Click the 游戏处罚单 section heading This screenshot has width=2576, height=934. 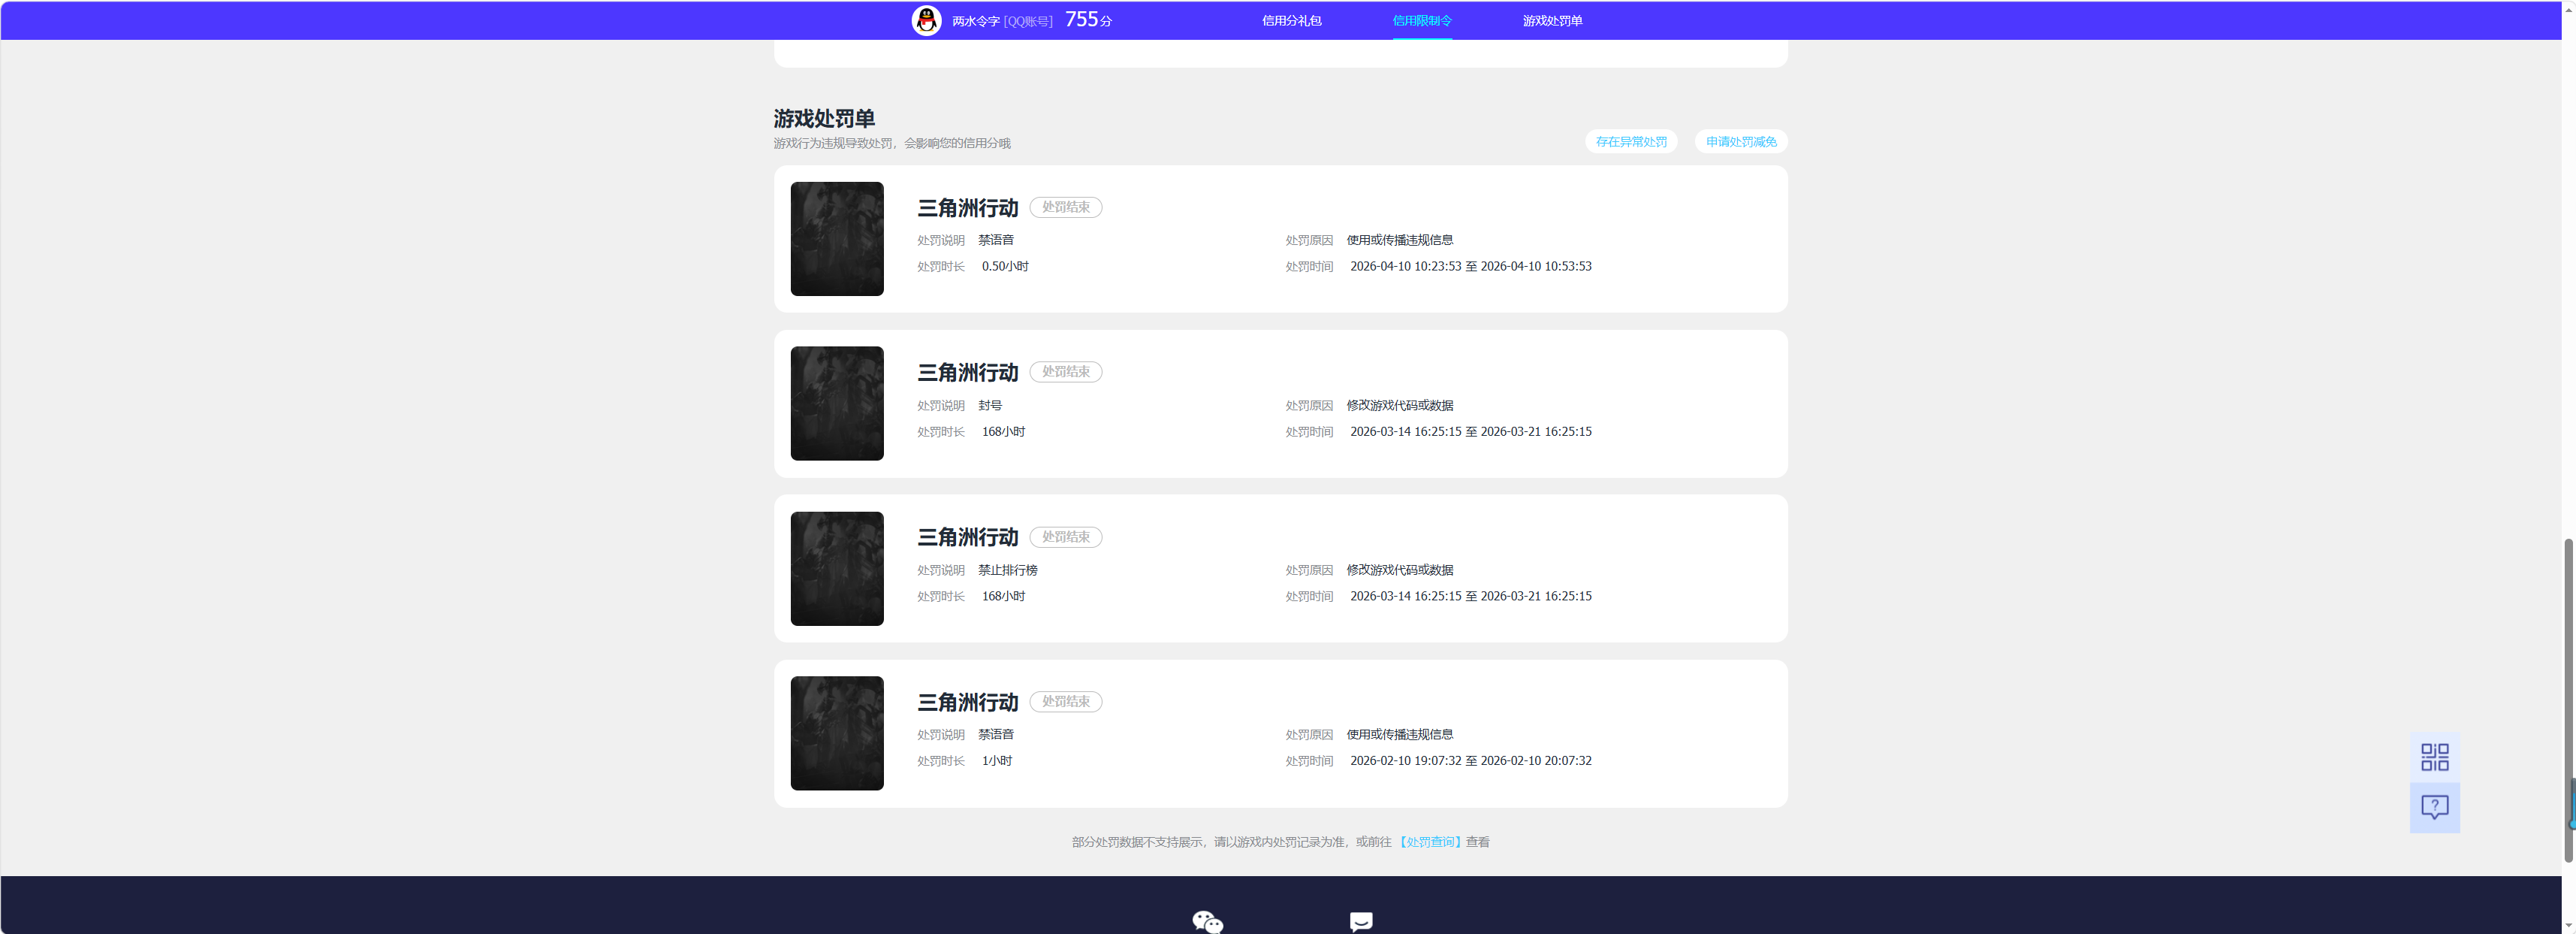point(823,119)
